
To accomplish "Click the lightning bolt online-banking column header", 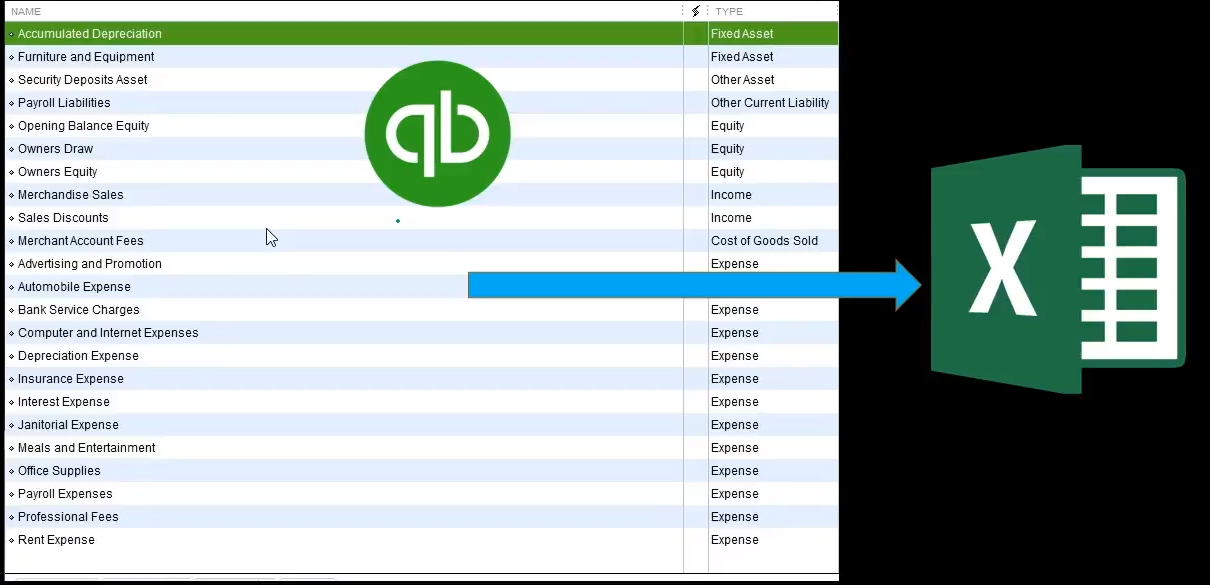I will 696,11.
